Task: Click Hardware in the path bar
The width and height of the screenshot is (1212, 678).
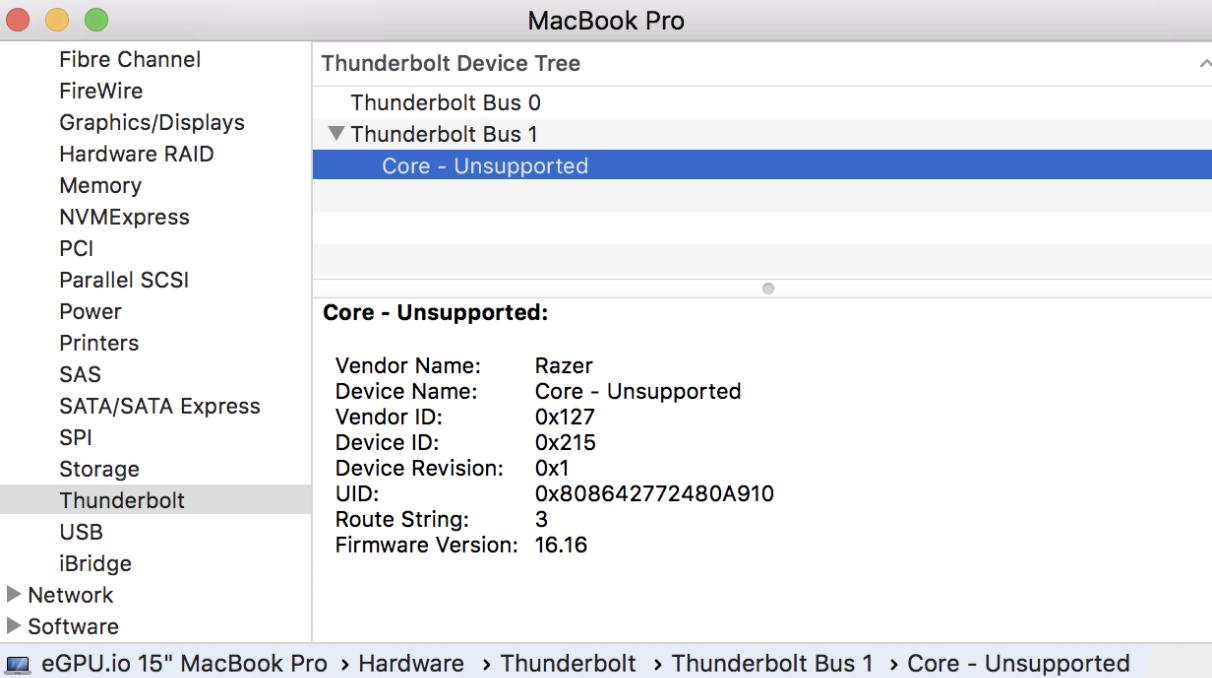Action: pyautogui.click(x=411, y=664)
